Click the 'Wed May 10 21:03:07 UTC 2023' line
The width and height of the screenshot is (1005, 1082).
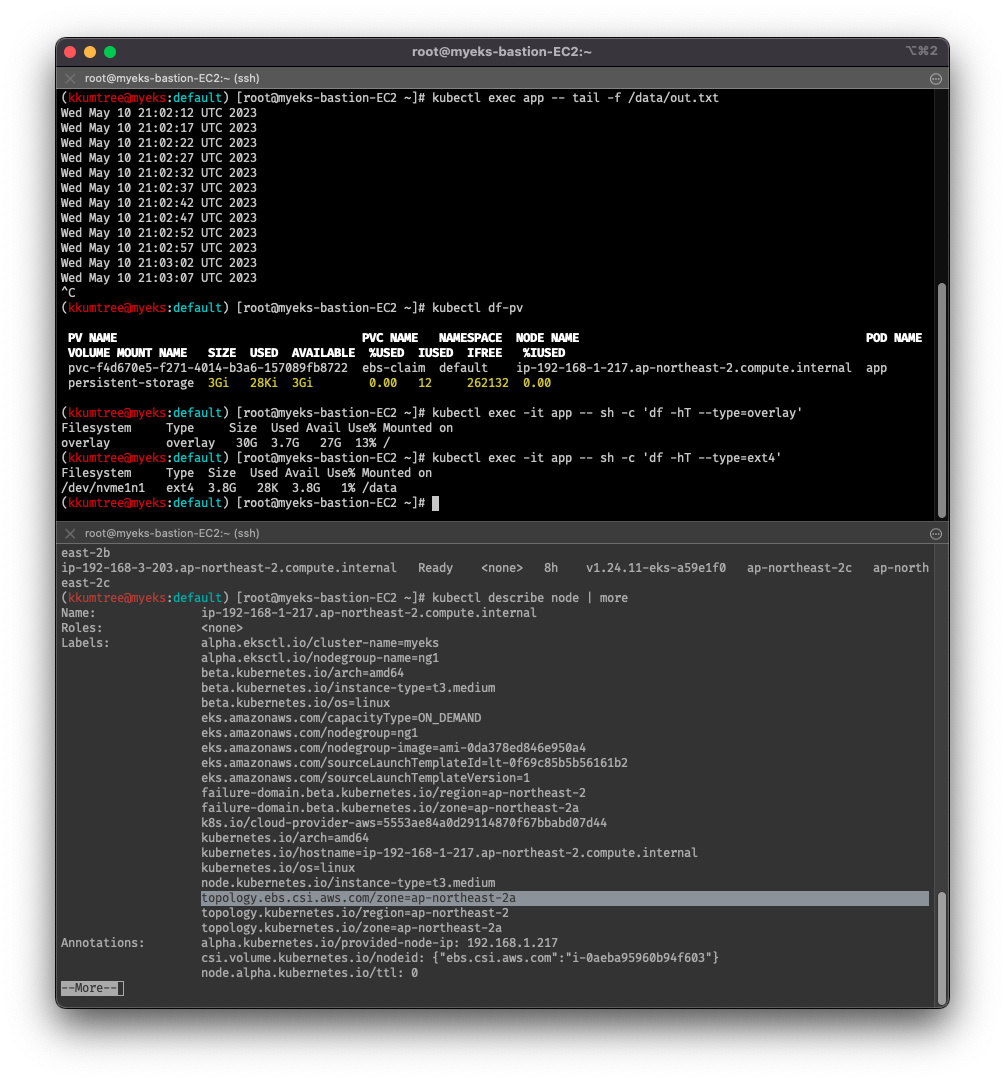pos(159,278)
